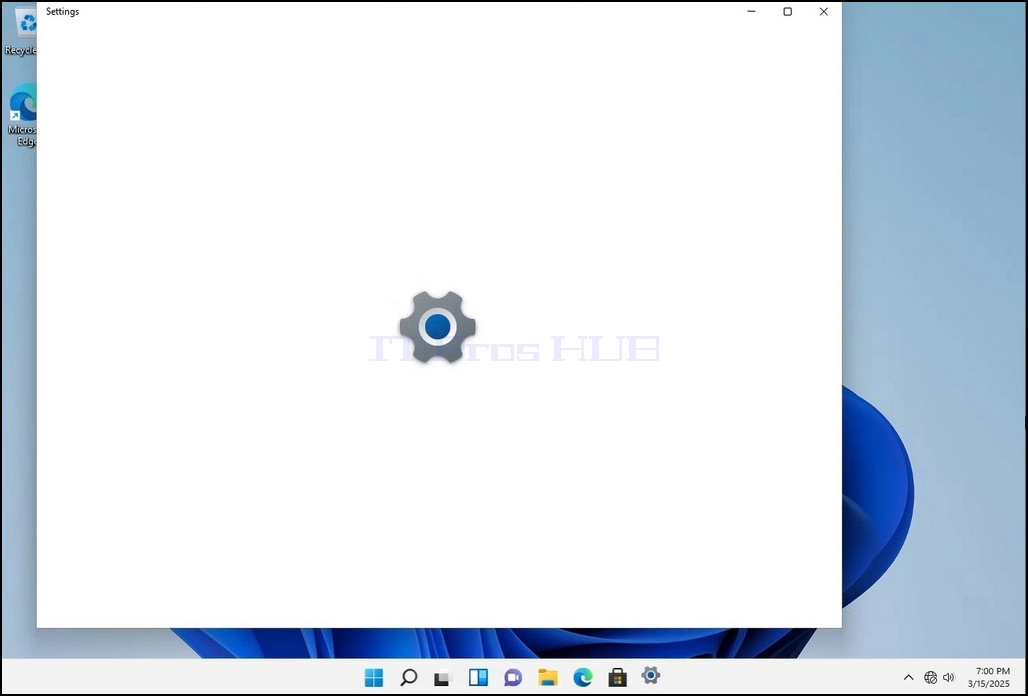Image resolution: width=1028 pixels, height=696 pixels.
Task: Open Microsoft Store from the taskbar
Action: click(617, 677)
